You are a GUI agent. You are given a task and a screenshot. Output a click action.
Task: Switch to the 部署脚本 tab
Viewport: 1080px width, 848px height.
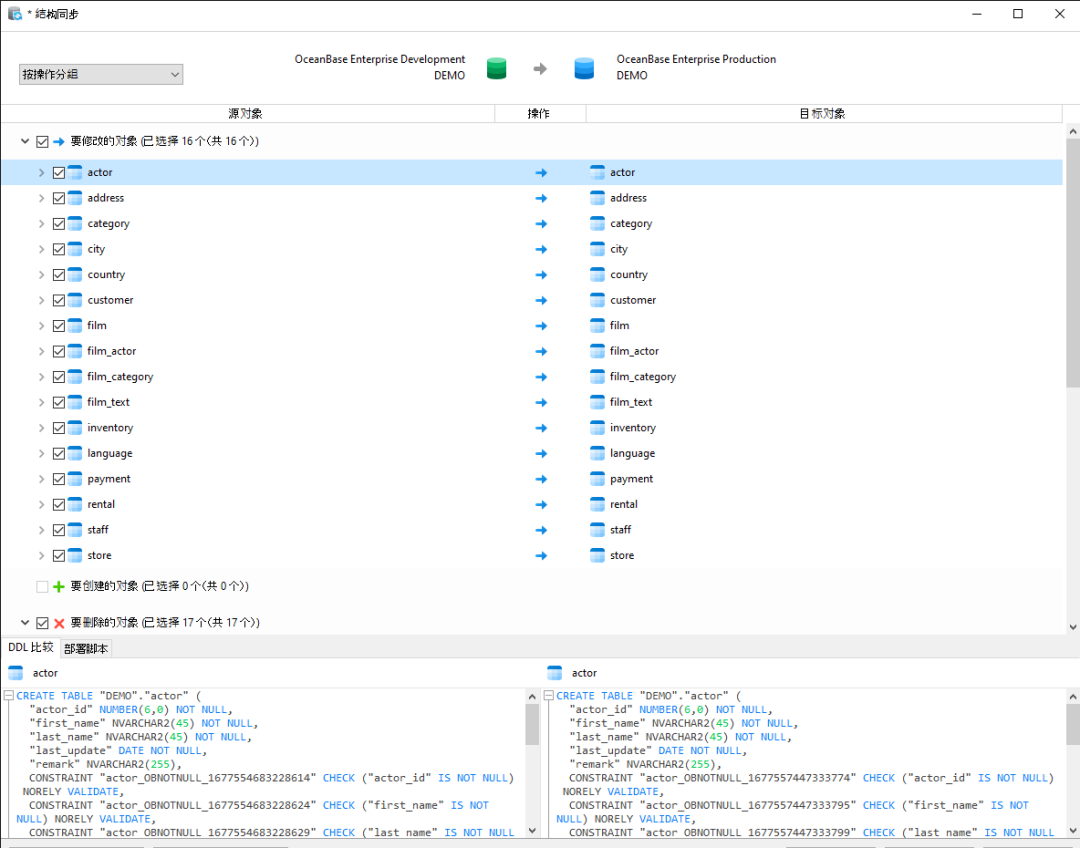(86, 648)
